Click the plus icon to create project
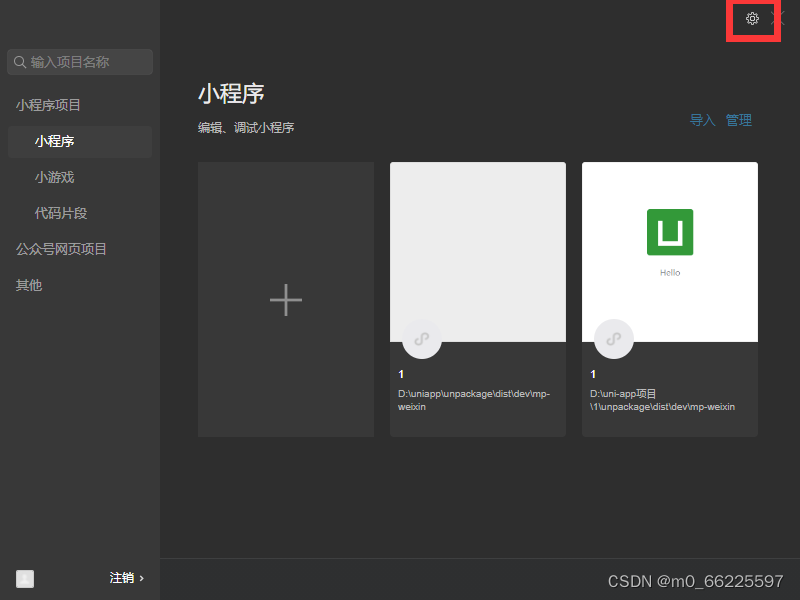This screenshot has height=600, width=800. (286, 300)
